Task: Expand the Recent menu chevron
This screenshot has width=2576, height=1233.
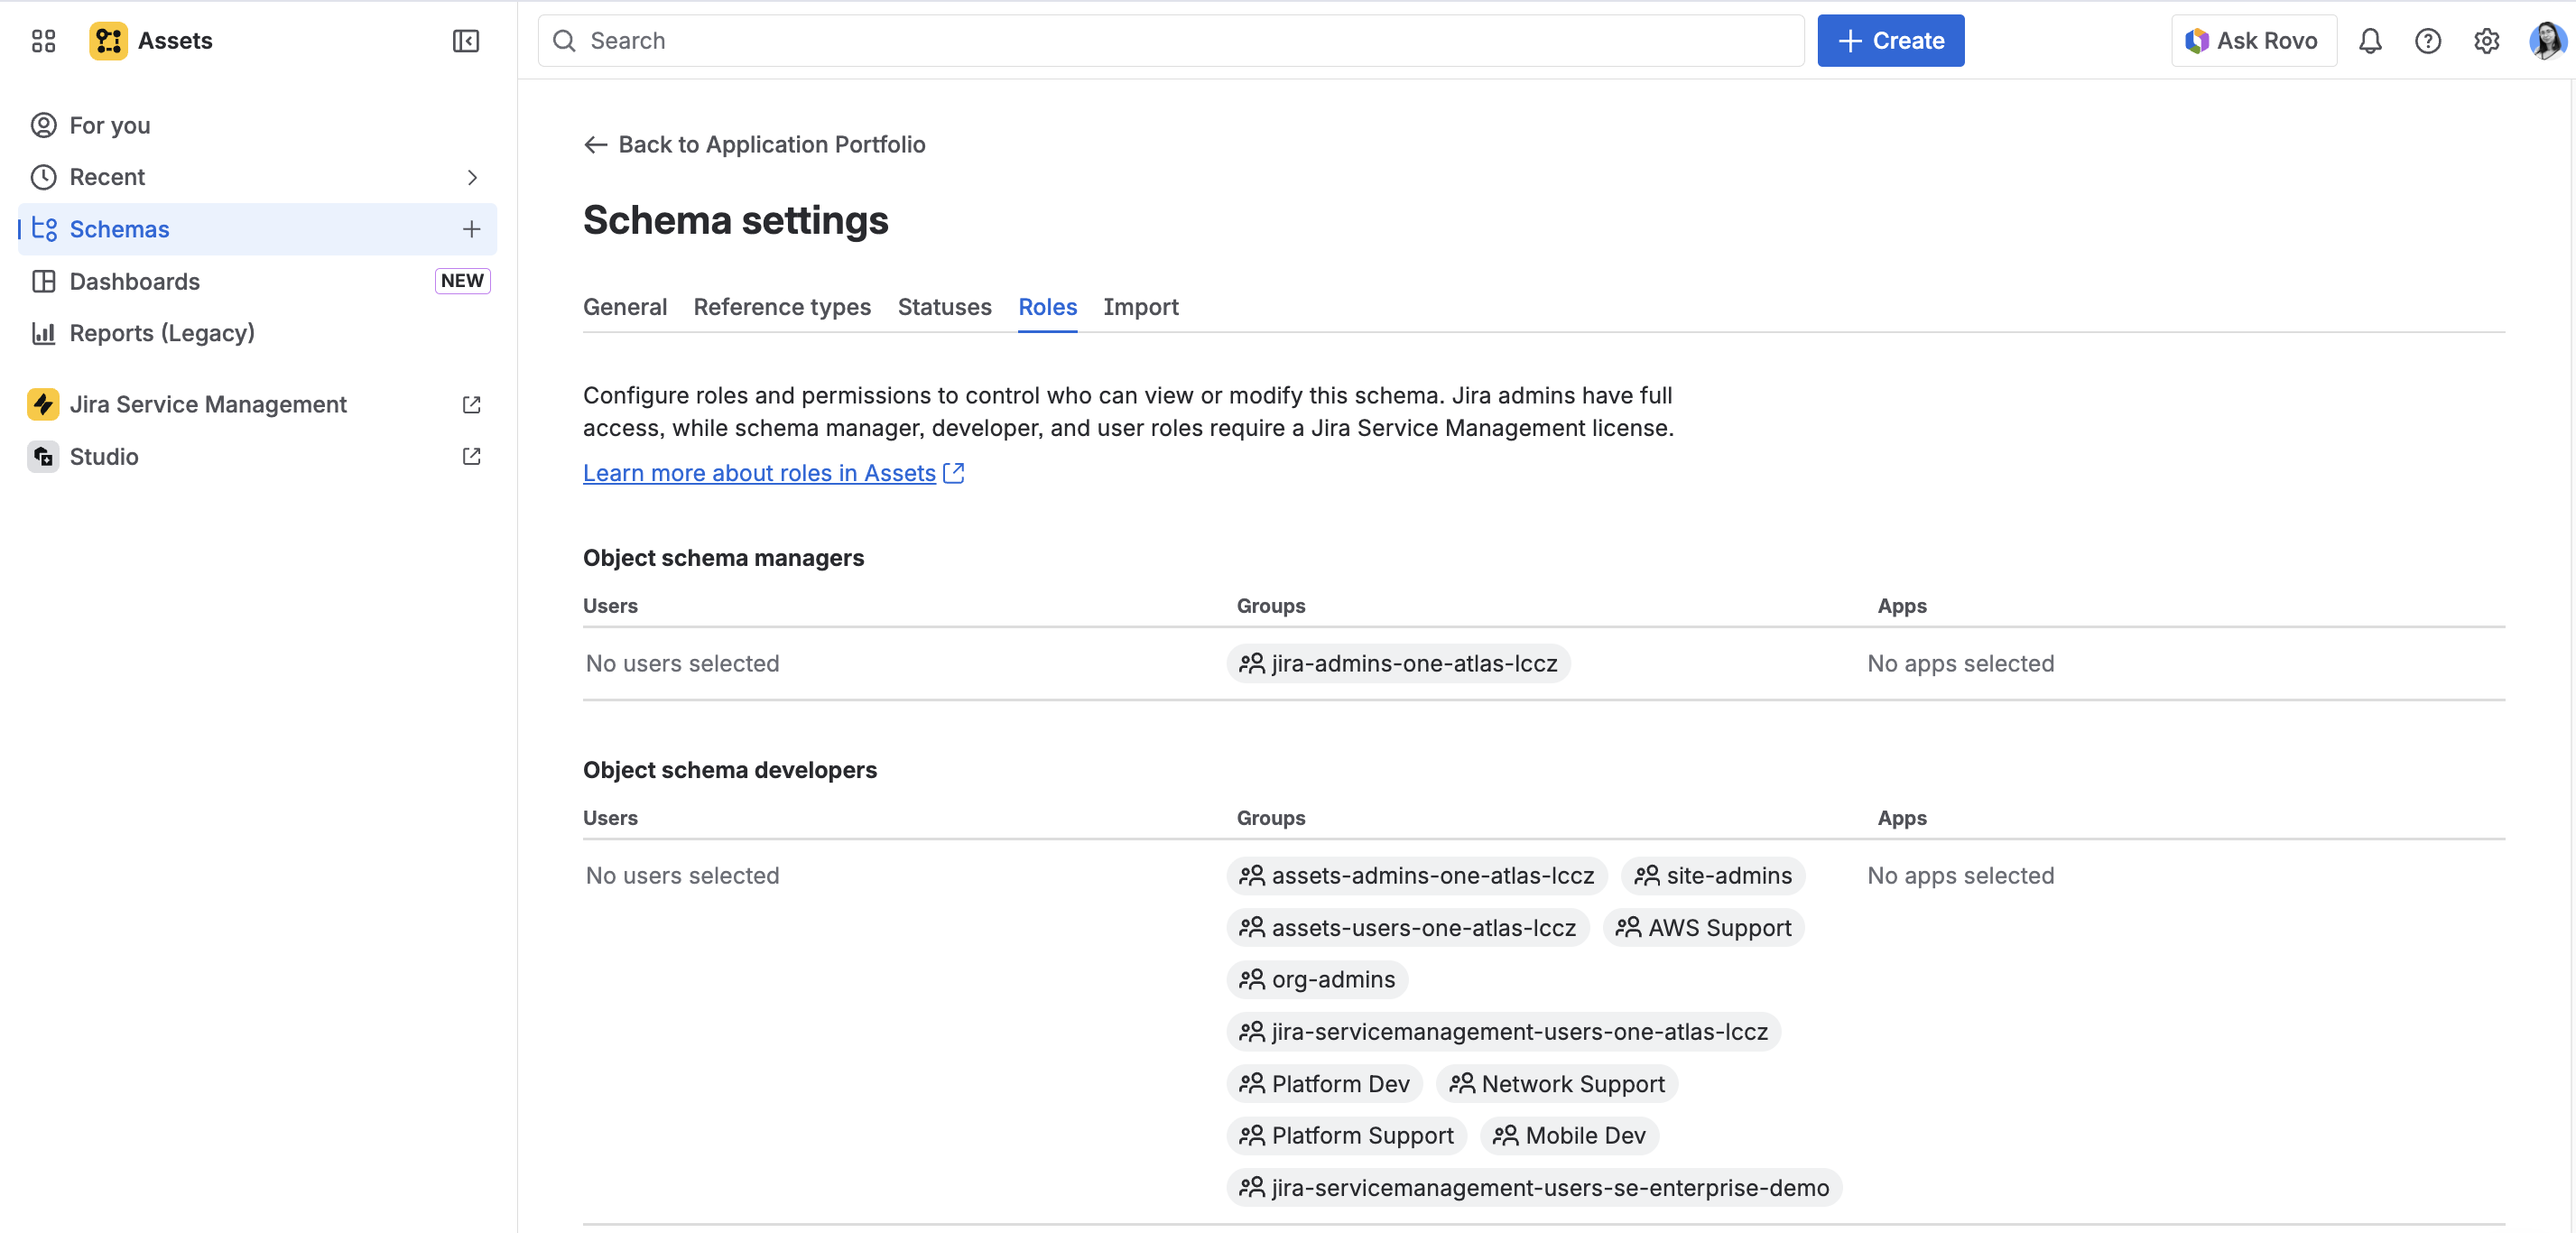Action: [472, 177]
